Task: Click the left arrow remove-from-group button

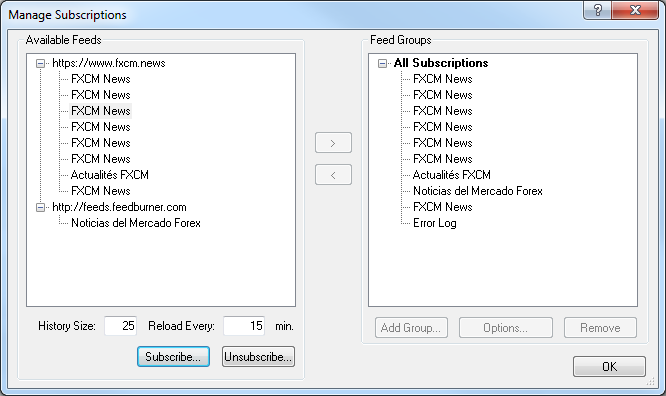Action: point(333,175)
